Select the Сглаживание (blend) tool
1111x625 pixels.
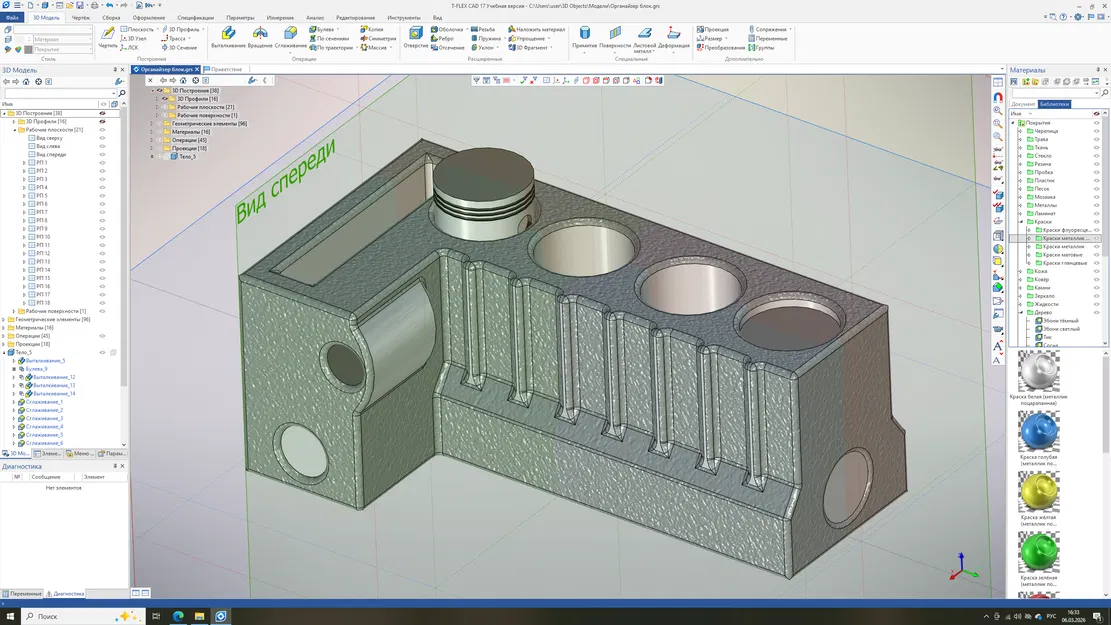pos(289,33)
